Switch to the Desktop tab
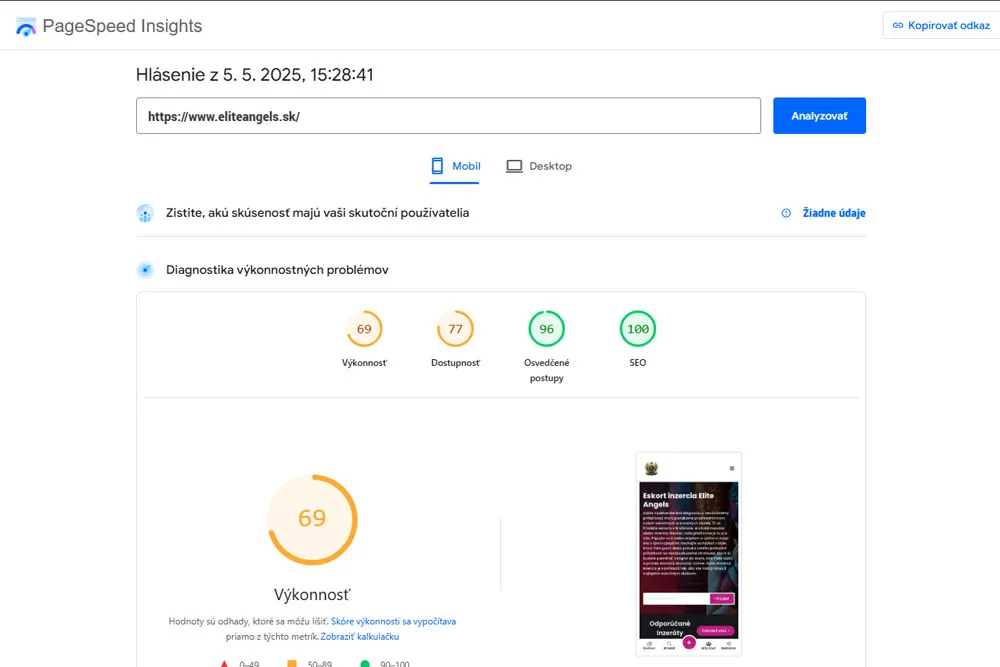This screenshot has height=667, width=1000. 539,166
